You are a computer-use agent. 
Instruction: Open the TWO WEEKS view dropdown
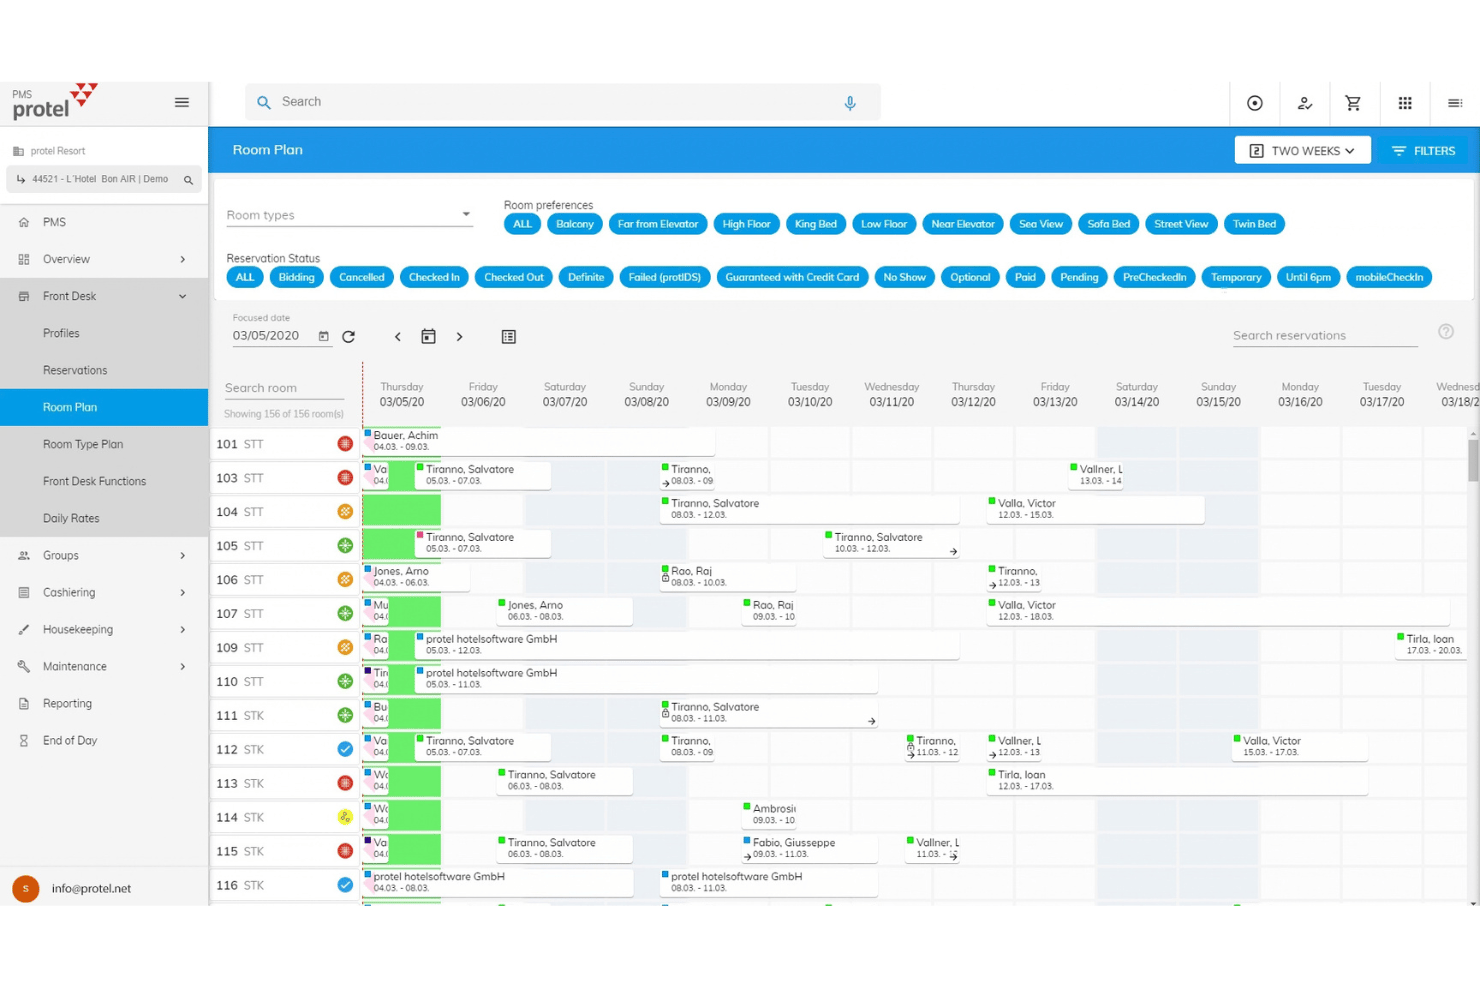pyautogui.click(x=1302, y=151)
